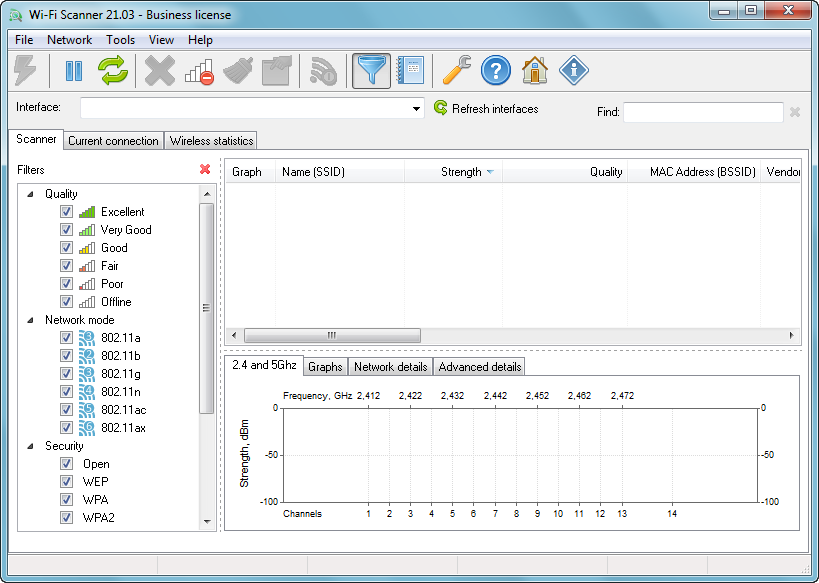The image size is (819, 583).
Task: Sort by MAC Address (BSSID) column
Action: pyautogui.click(x=694, y=172)
